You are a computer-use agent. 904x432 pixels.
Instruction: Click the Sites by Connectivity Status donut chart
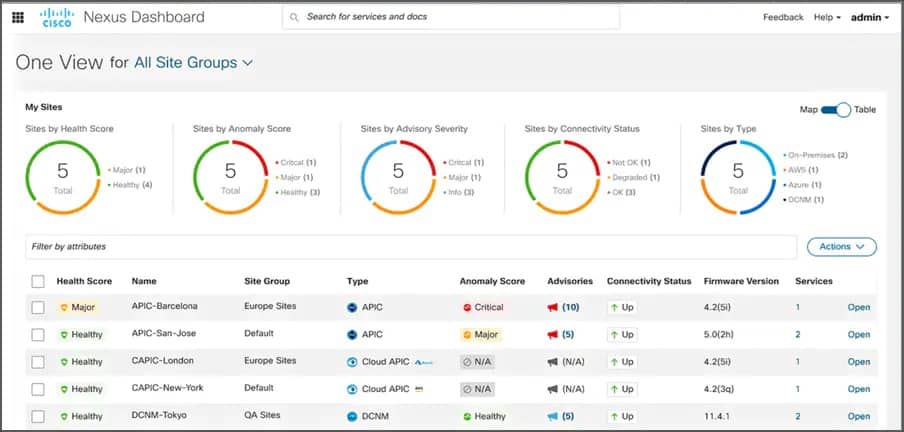[563, 178]
